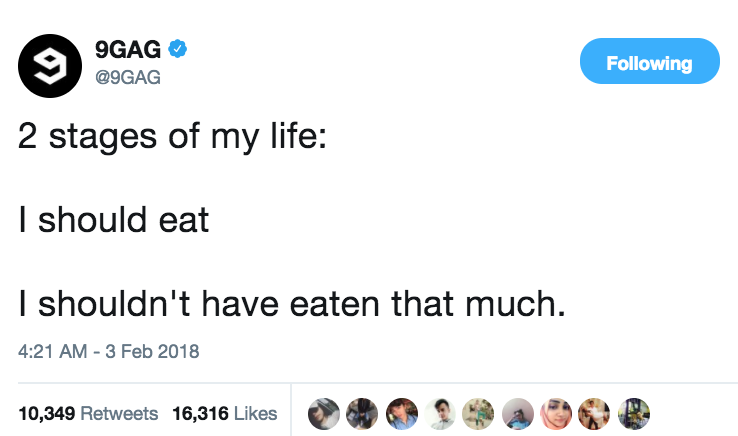This screenshot has height=436, width=738.
Task: Click the '2 stages of my life:' text
Action: point(171,138)
